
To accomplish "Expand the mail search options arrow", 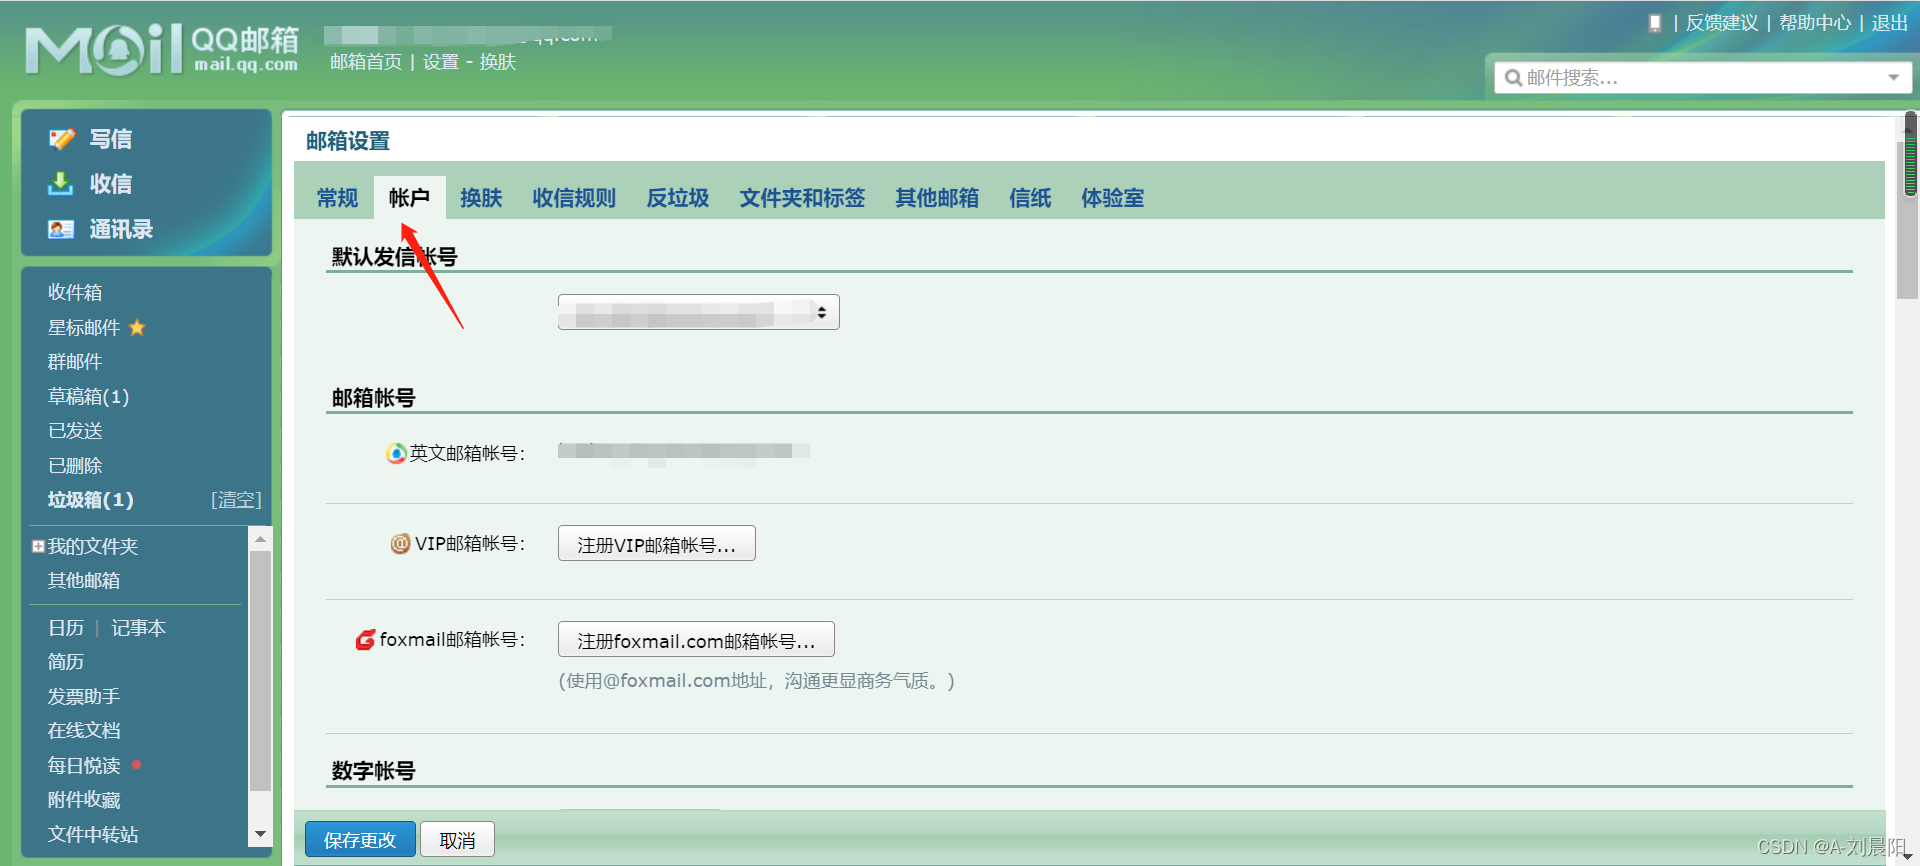I will click(x=1893, y=78).
